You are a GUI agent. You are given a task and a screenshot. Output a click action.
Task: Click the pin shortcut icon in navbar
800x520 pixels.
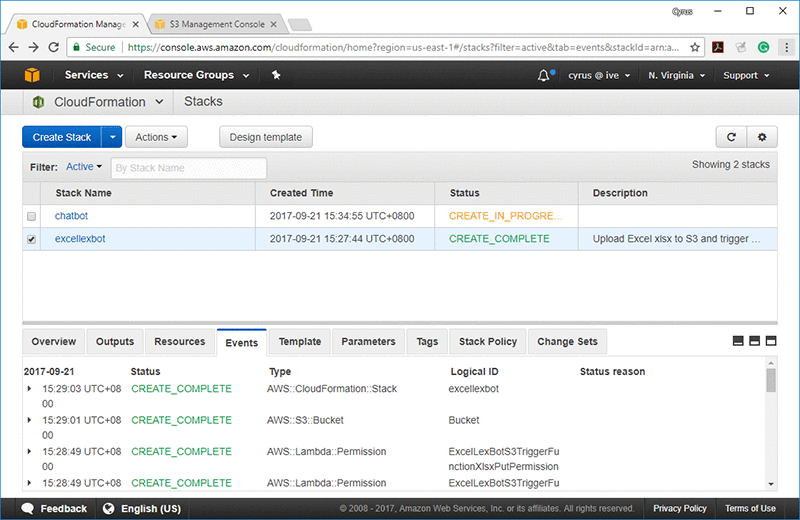point(276,75)
